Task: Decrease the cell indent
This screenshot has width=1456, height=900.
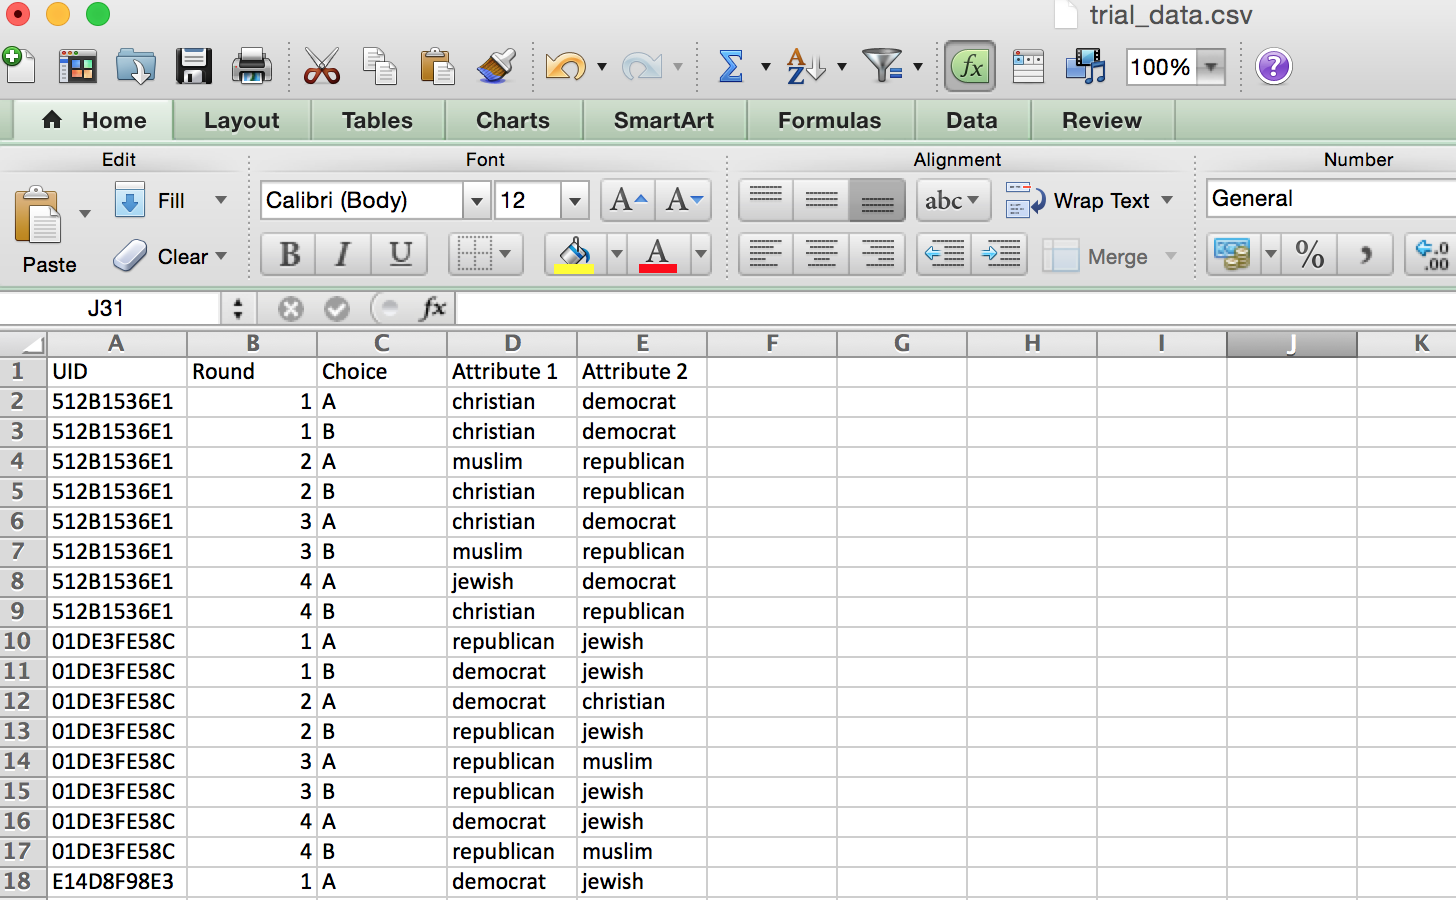Action: tap(944, 254)
